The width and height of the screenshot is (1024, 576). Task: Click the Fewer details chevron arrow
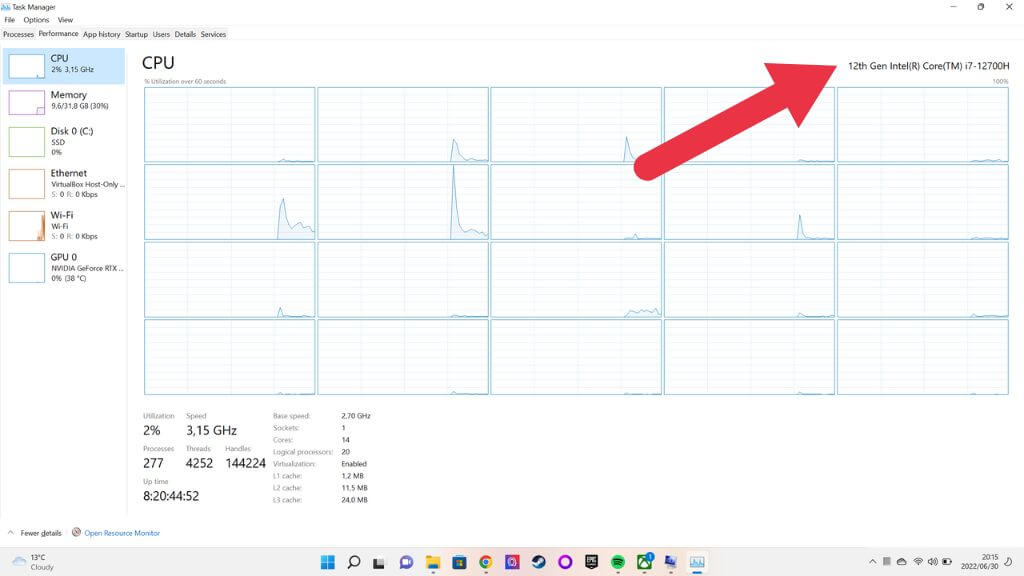(x=10, y=533)
